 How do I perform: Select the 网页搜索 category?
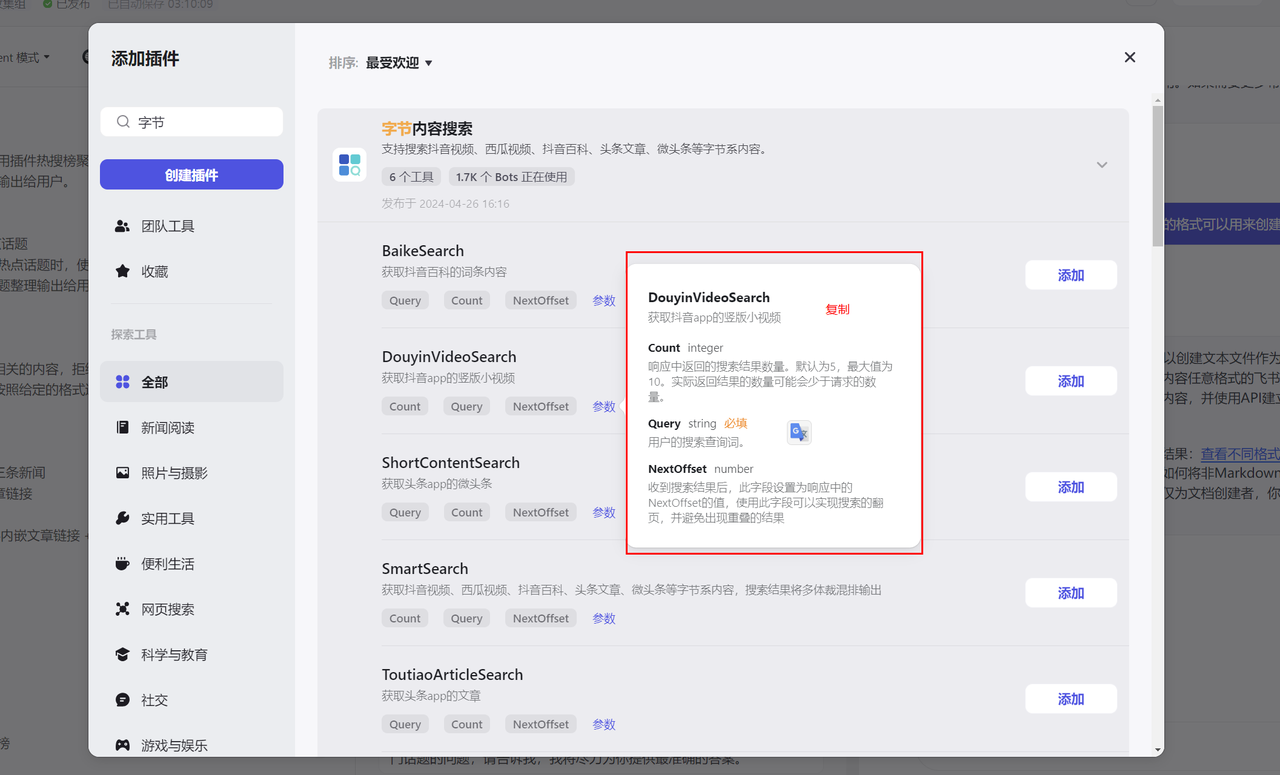(x=192, y=609)
